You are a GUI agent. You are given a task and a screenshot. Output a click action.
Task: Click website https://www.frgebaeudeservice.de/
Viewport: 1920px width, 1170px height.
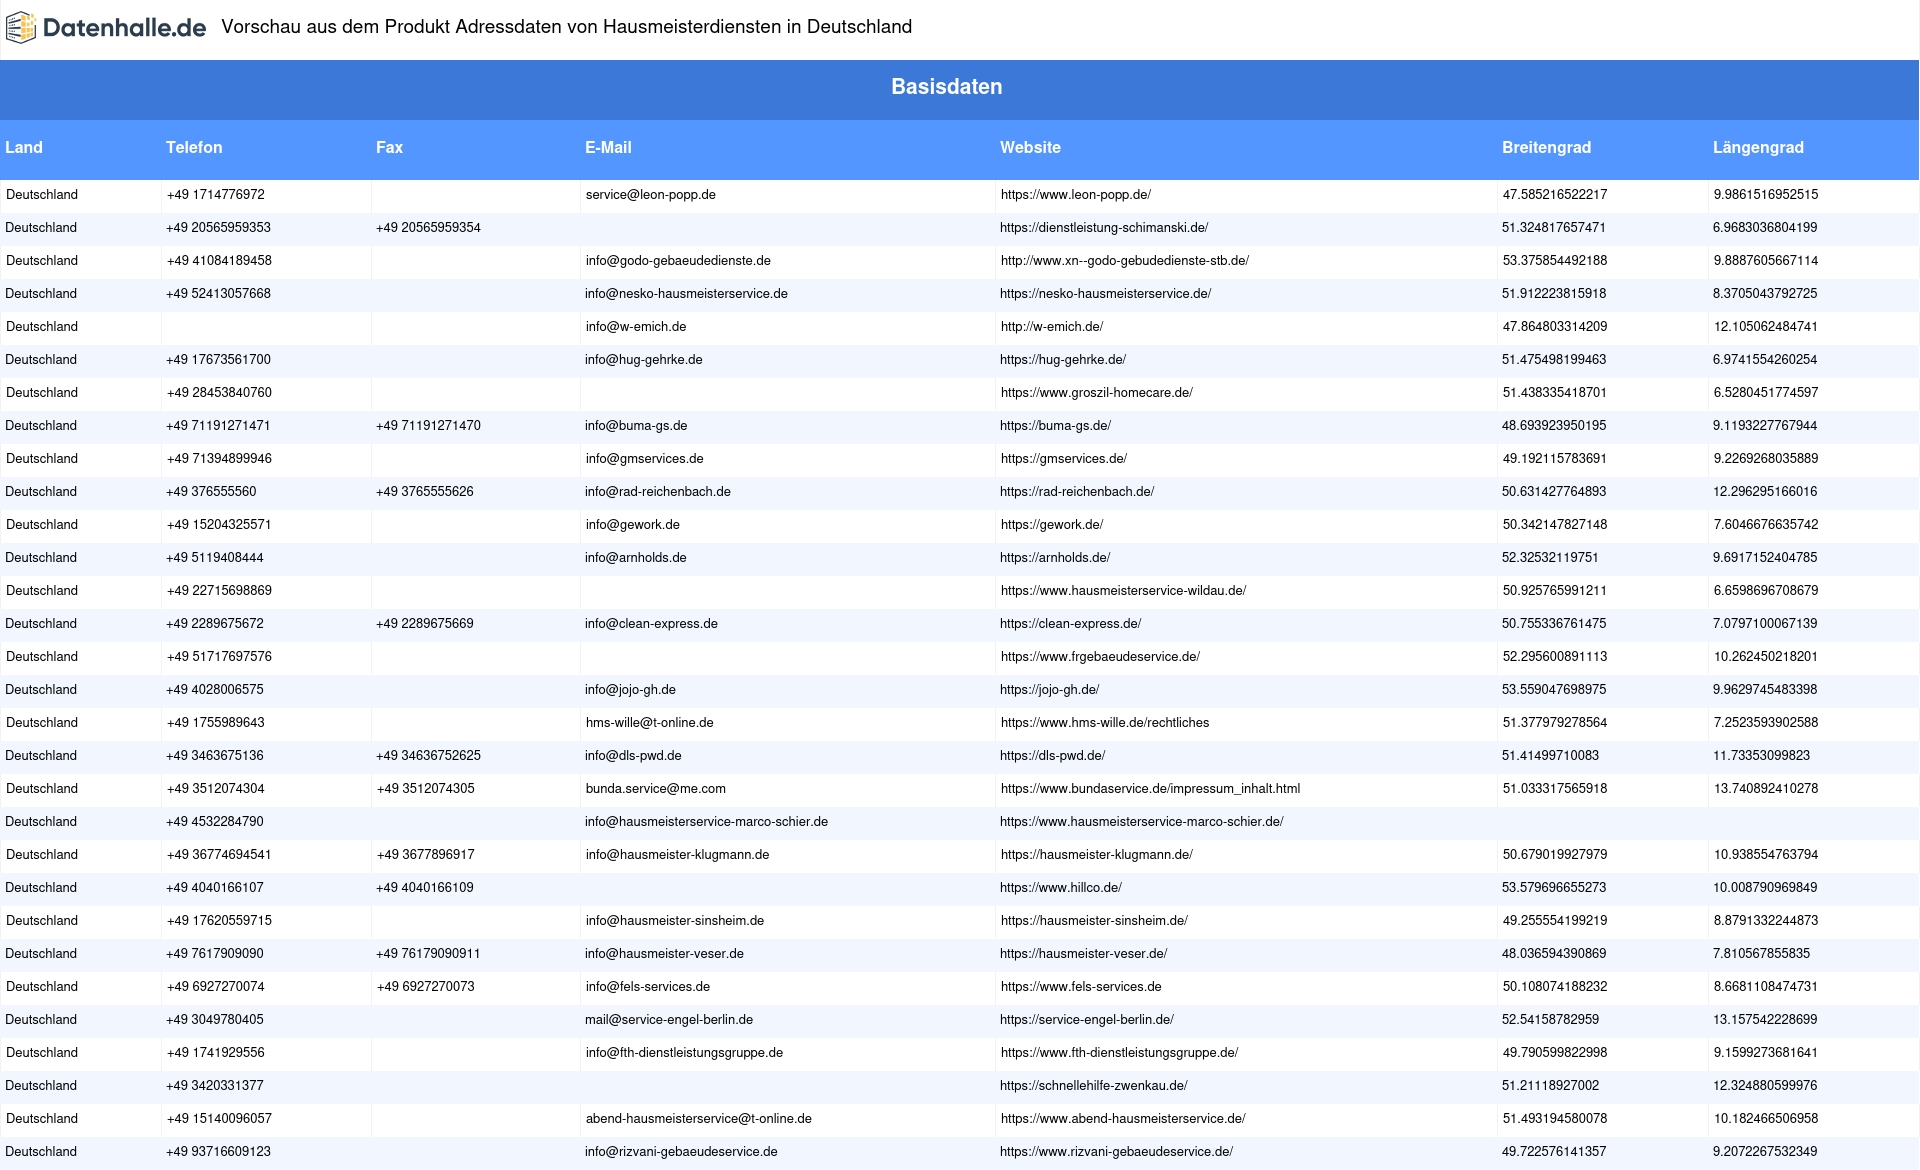click(1100, 657)
